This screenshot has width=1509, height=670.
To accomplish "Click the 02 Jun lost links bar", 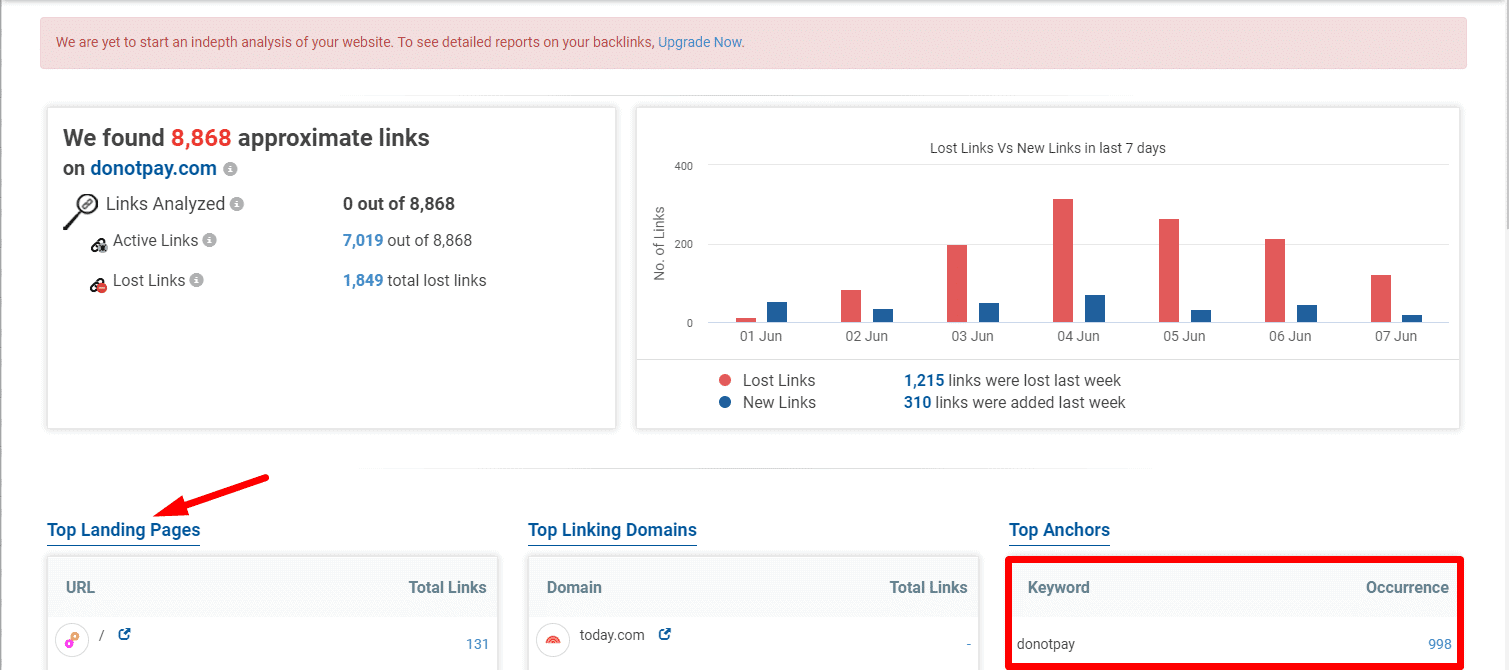I will click(x=851, y=306).
